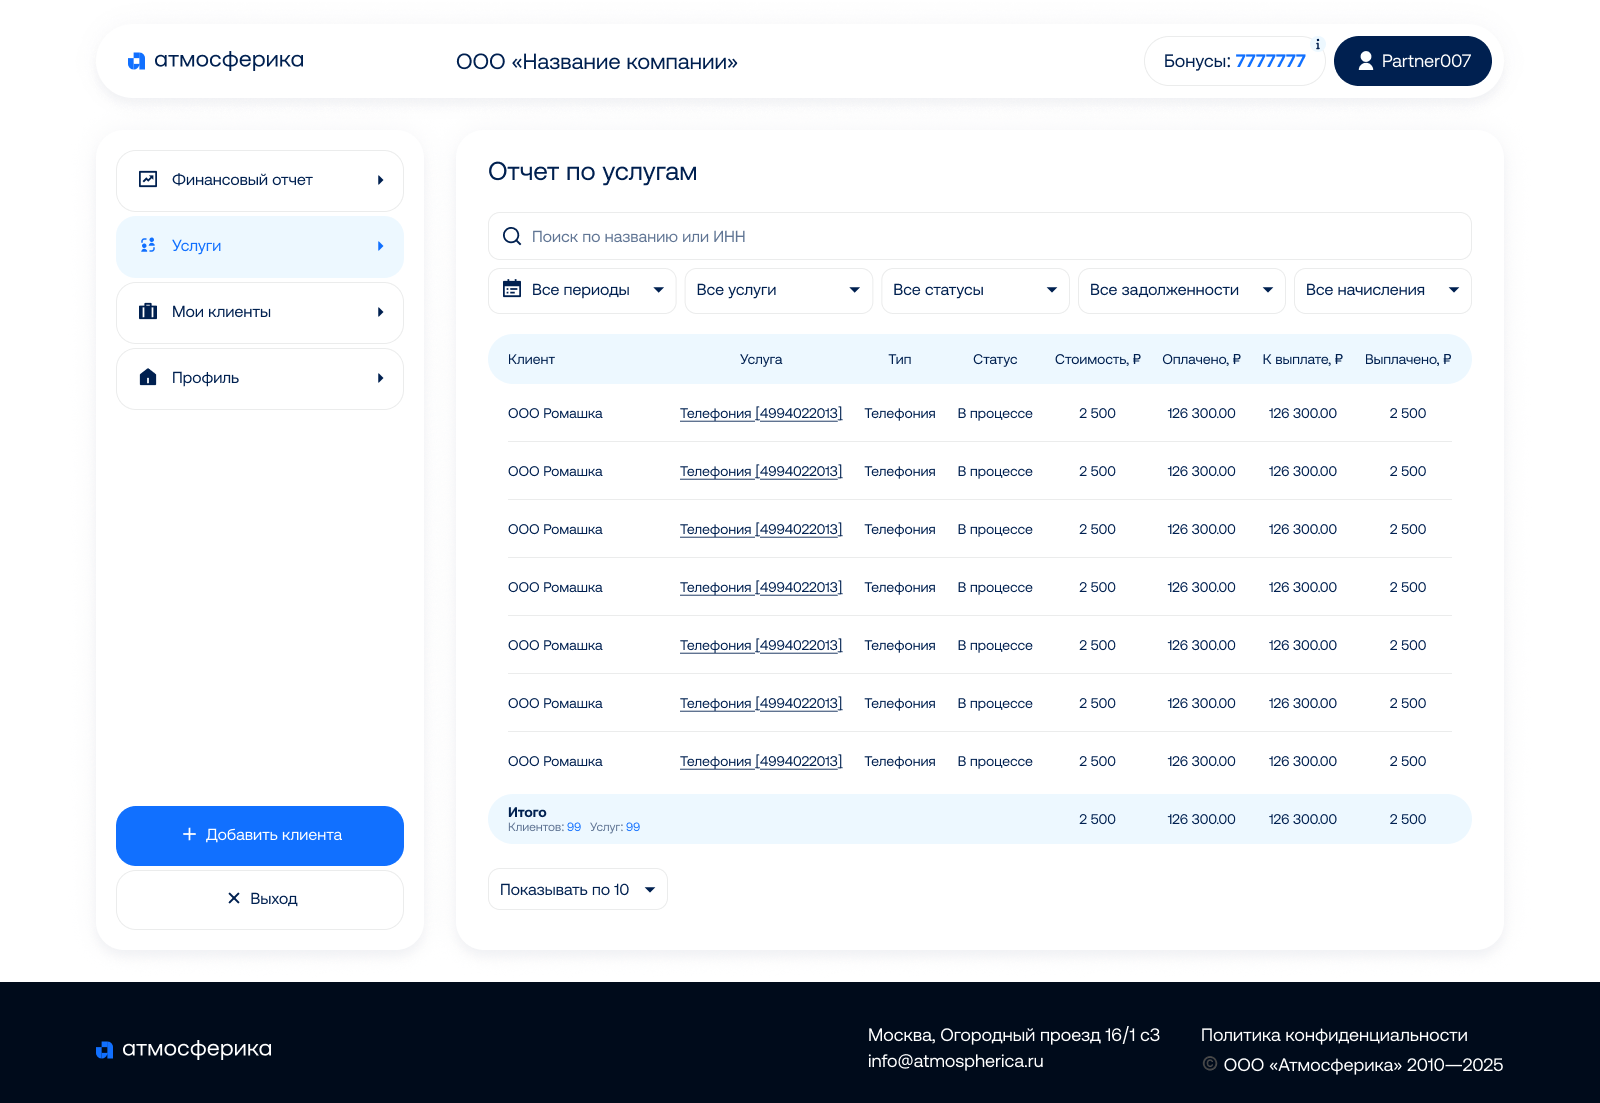1600x1103 pixels.
Task: Click the Клиентов: 99 count
Action: pos(544,827)
